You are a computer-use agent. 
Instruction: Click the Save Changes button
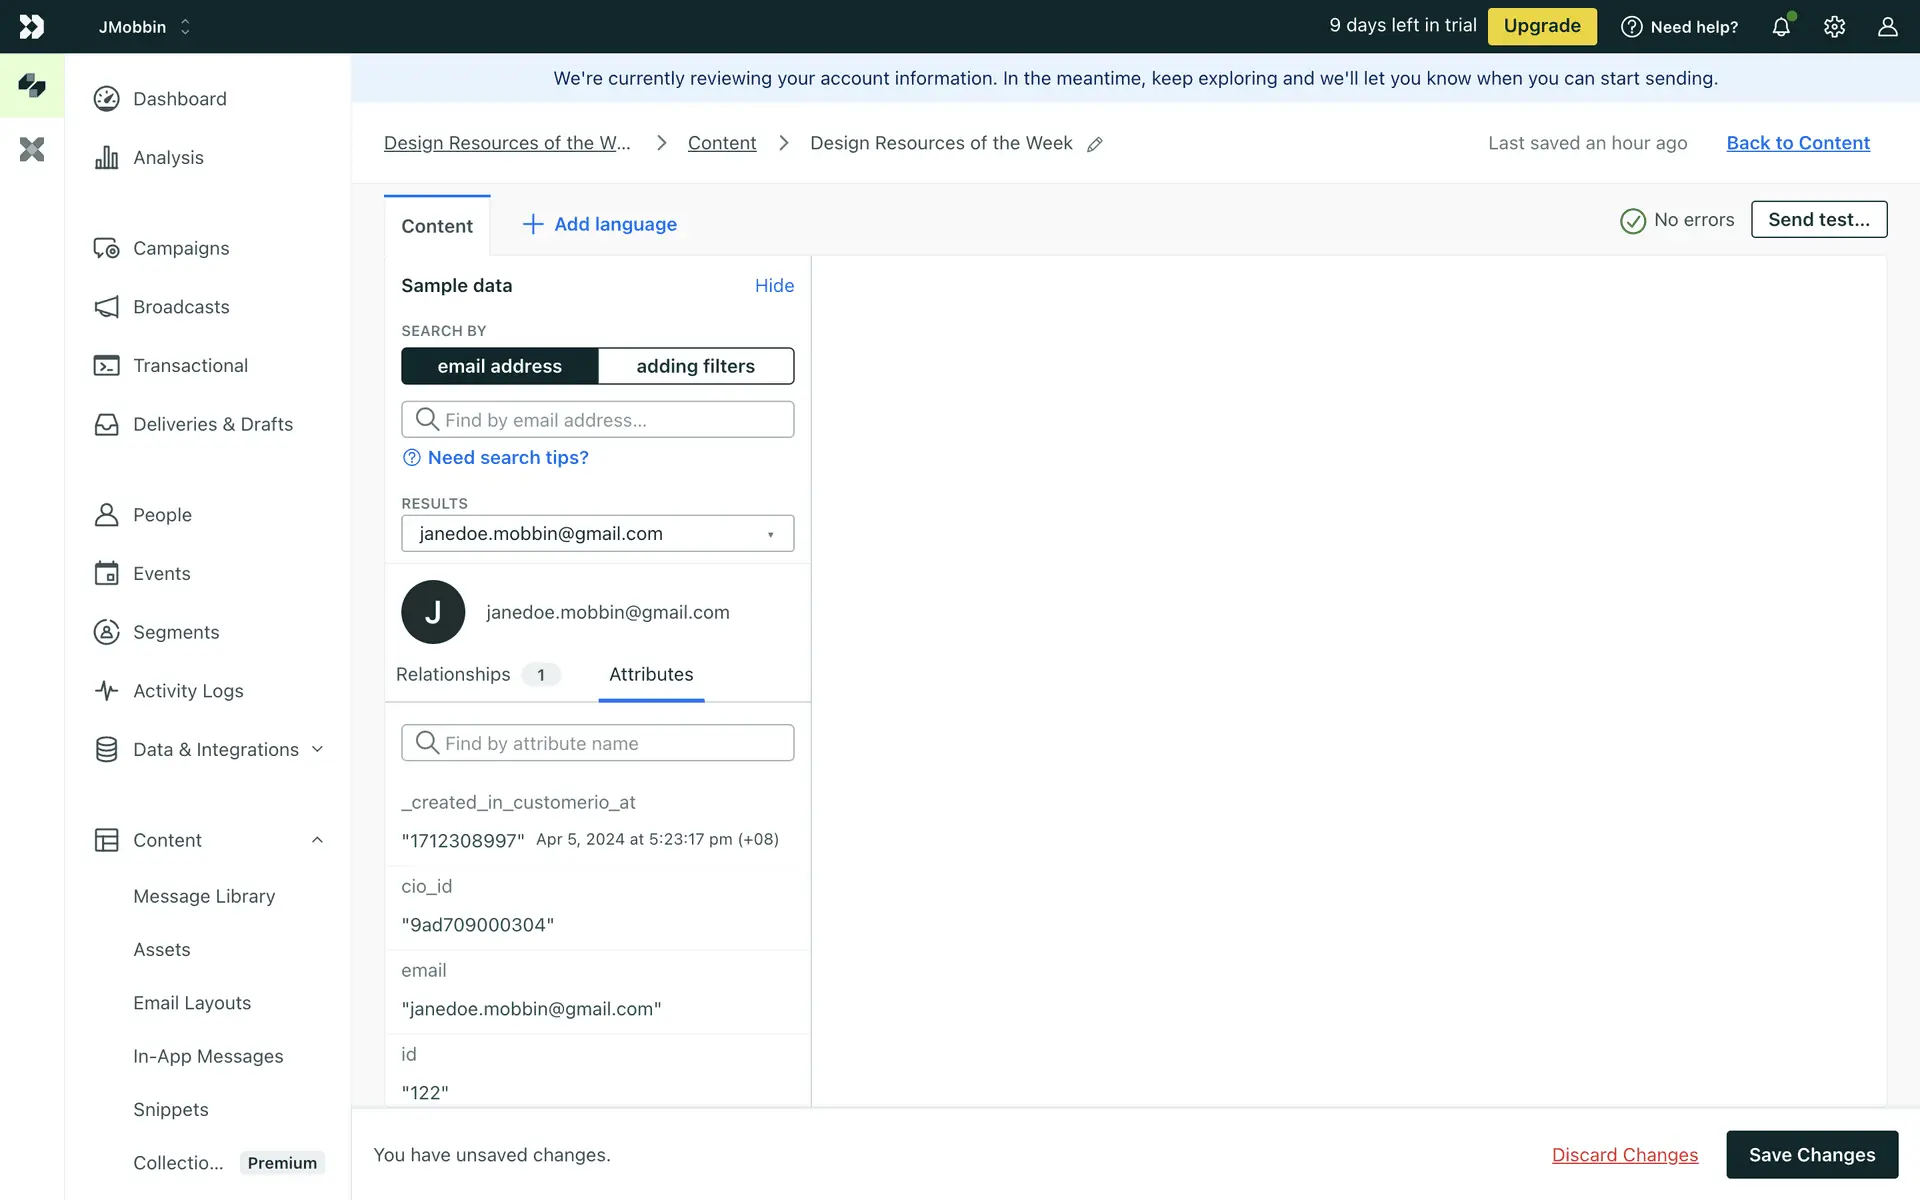pyautogui.click(x=1811, y=1155)
